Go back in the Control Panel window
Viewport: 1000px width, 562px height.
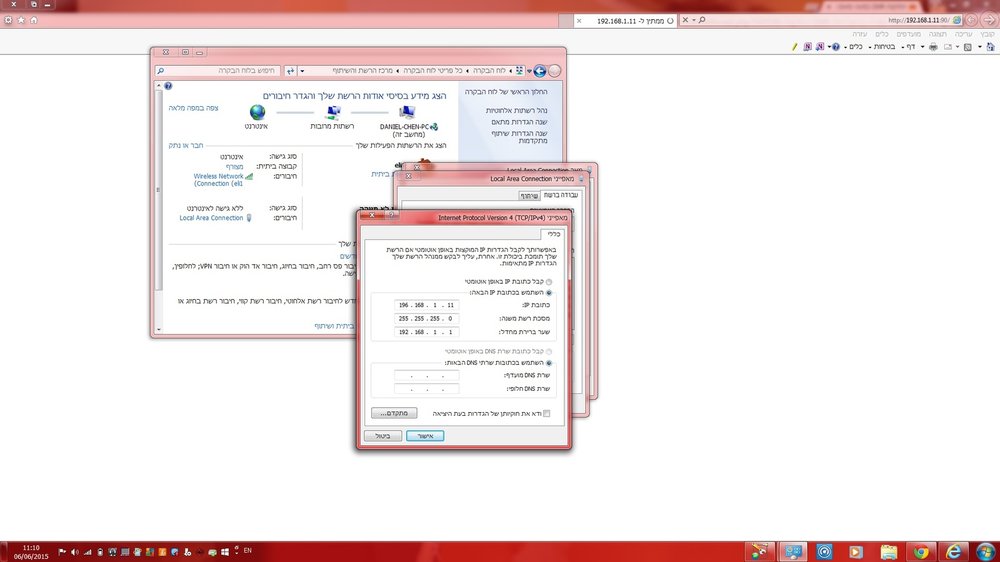click(x=540, y=71)
